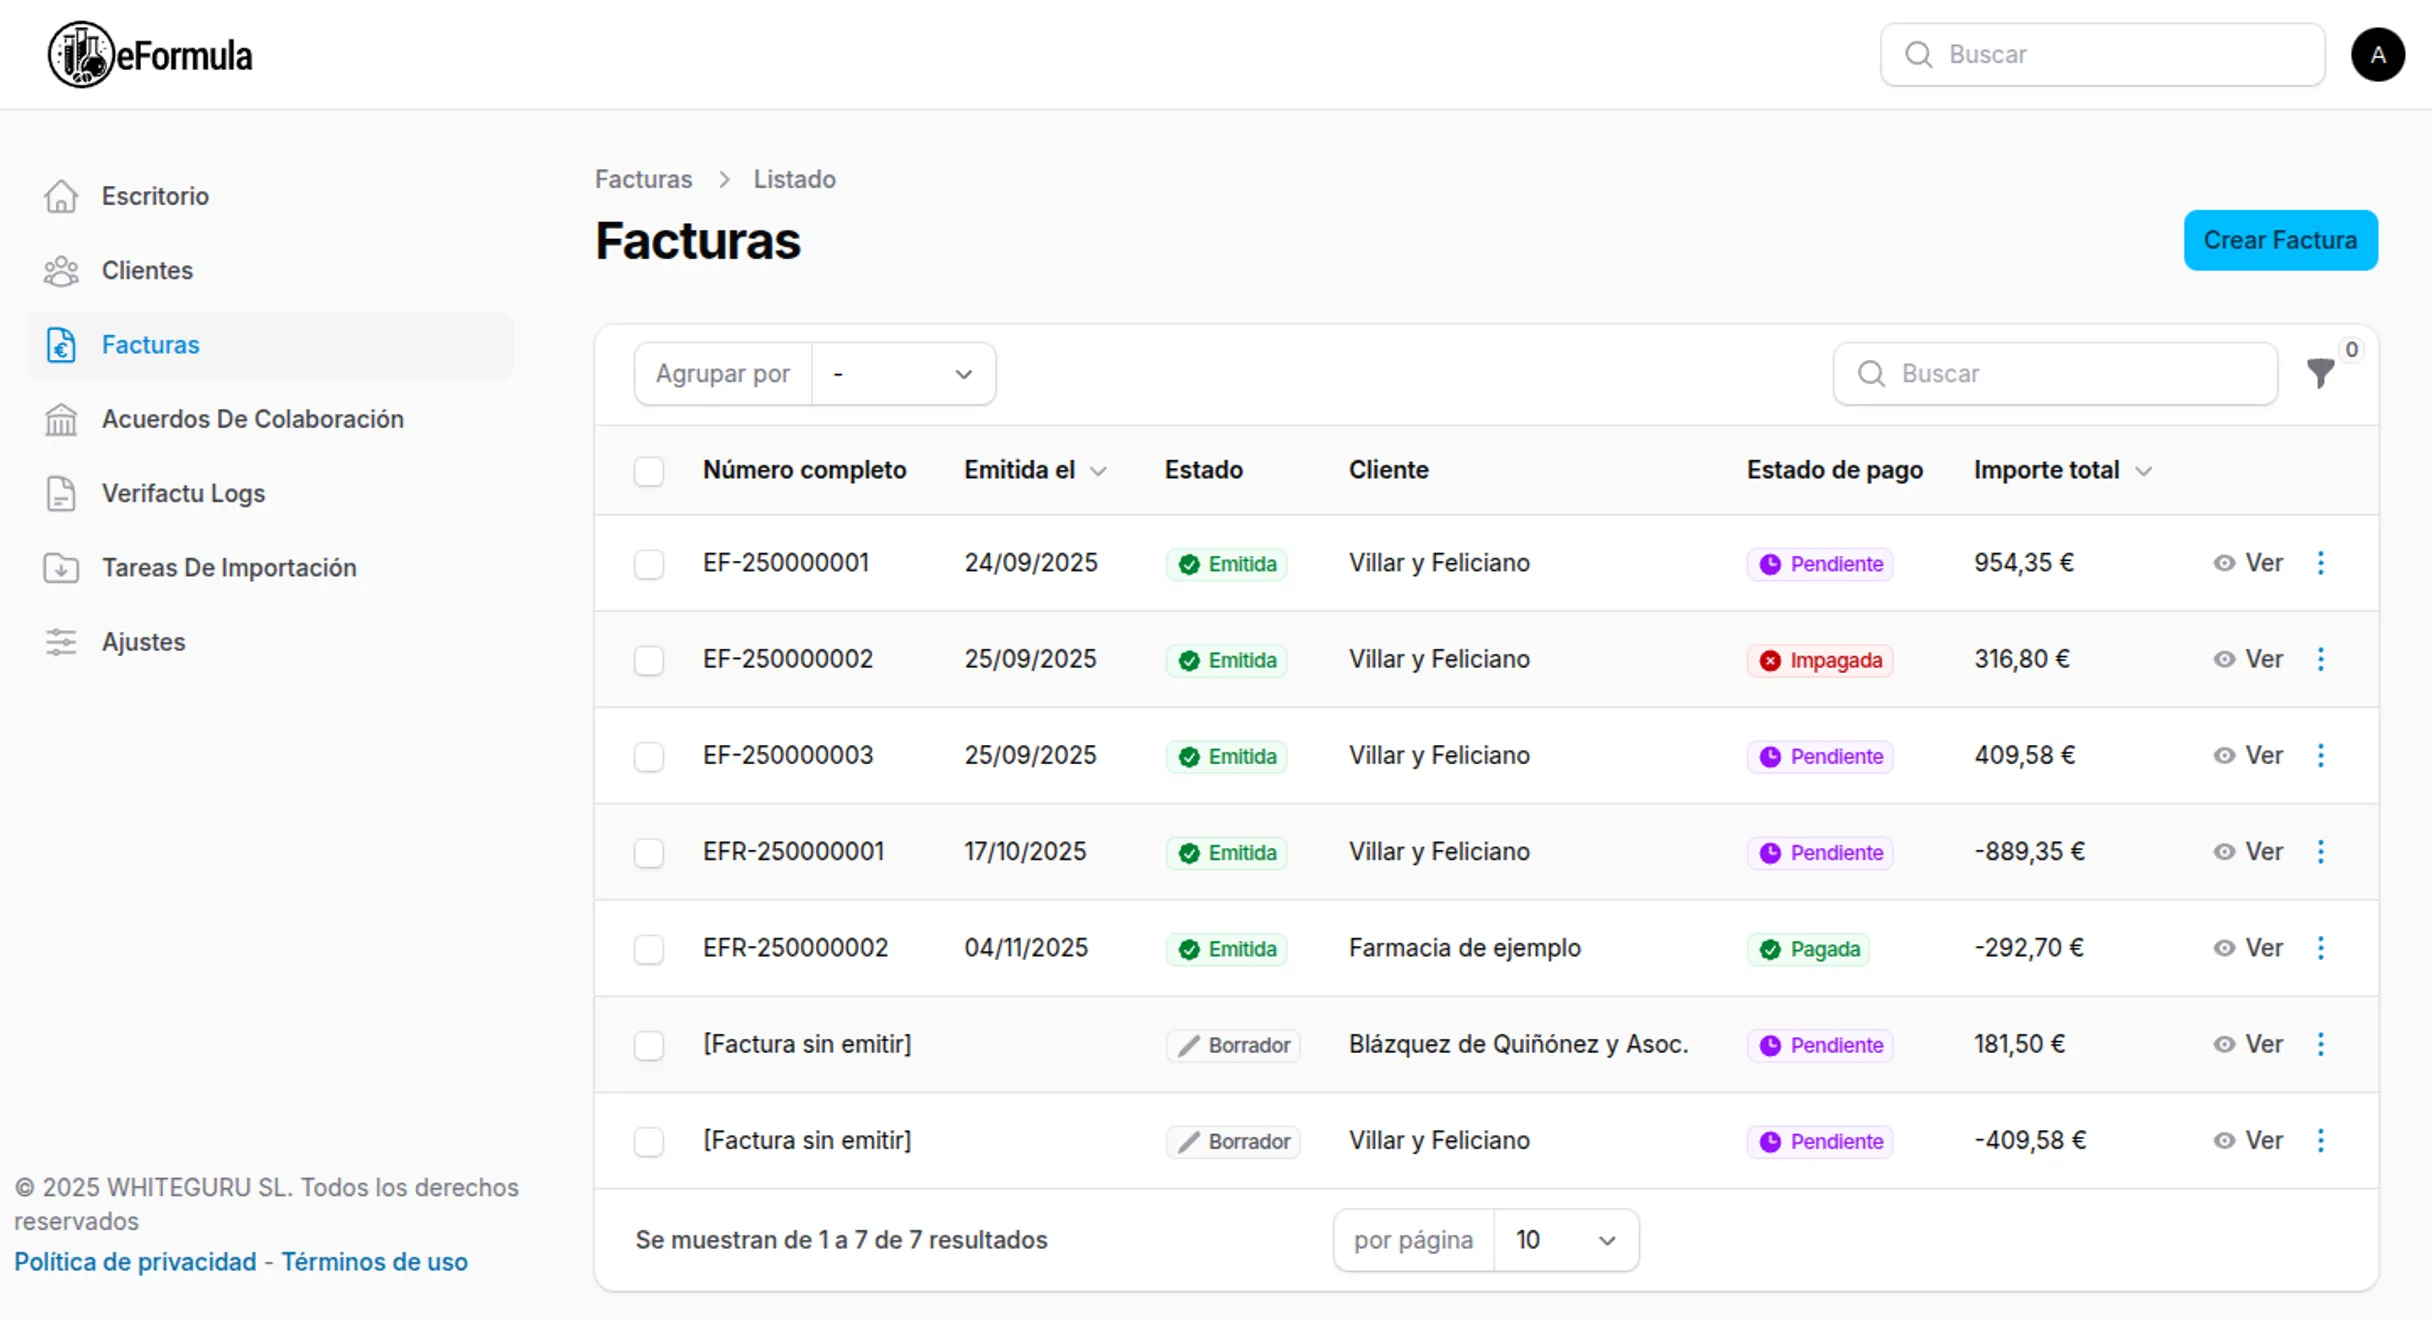Tick the checkbox for invoice EF-250000001

(649, 564)
